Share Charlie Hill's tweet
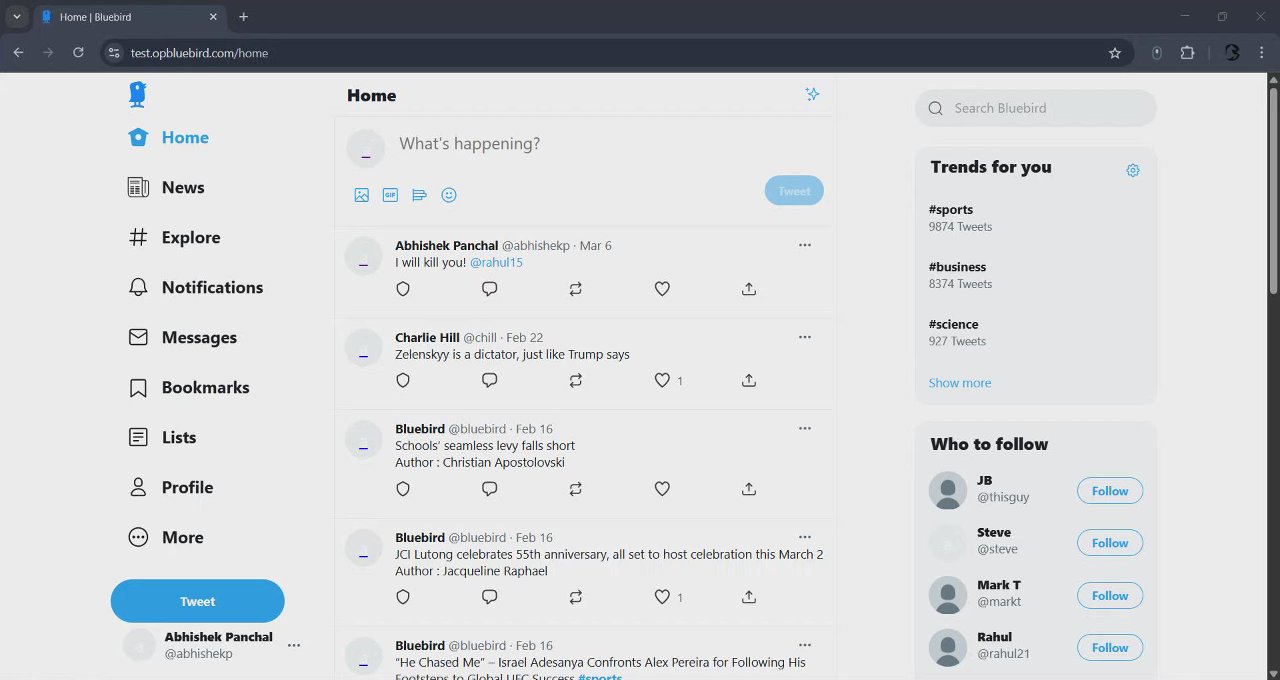 coord(749,381)
